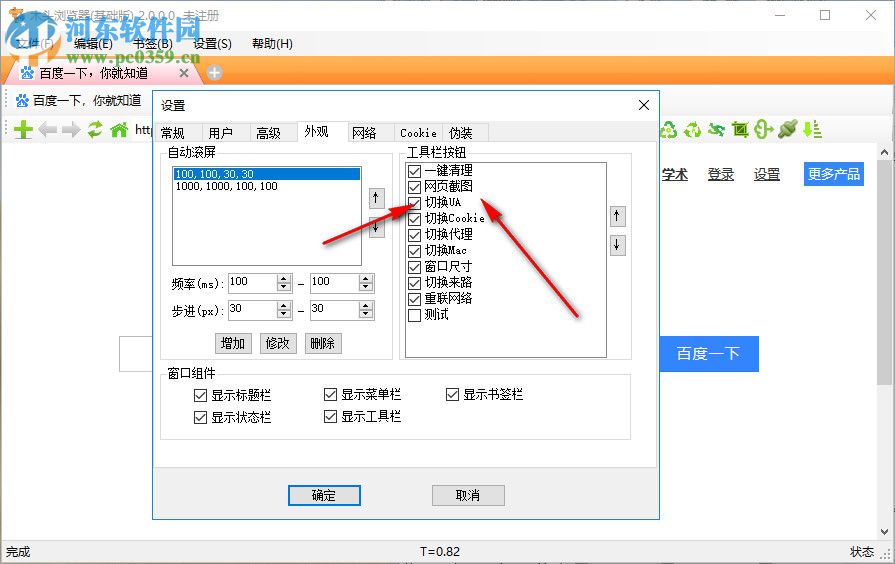Viewport: 895px width, 564px height.
Task: Select list entry 1000, 1000, 100, 100
Action: click(x=267, y=186)
